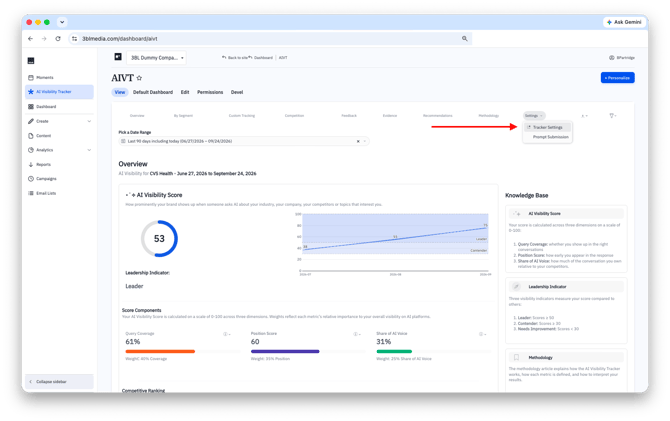Click info icon for Query Coverage

pos(226,334)
